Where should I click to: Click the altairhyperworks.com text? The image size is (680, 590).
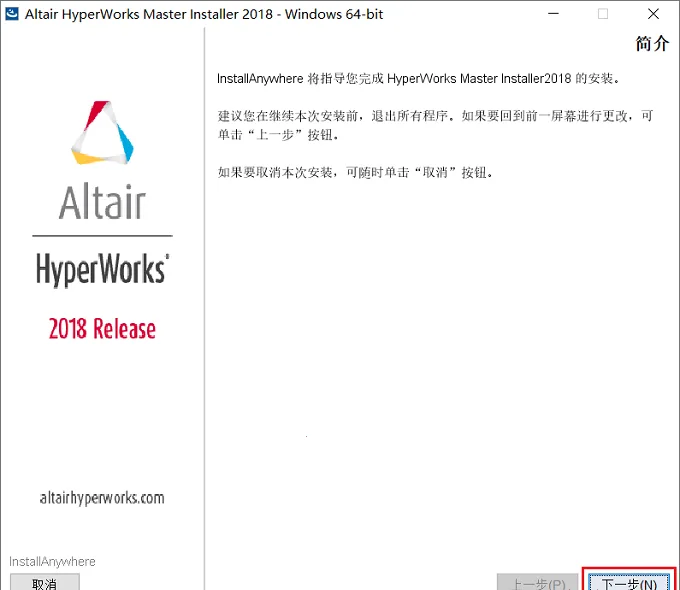click(102, 498)
